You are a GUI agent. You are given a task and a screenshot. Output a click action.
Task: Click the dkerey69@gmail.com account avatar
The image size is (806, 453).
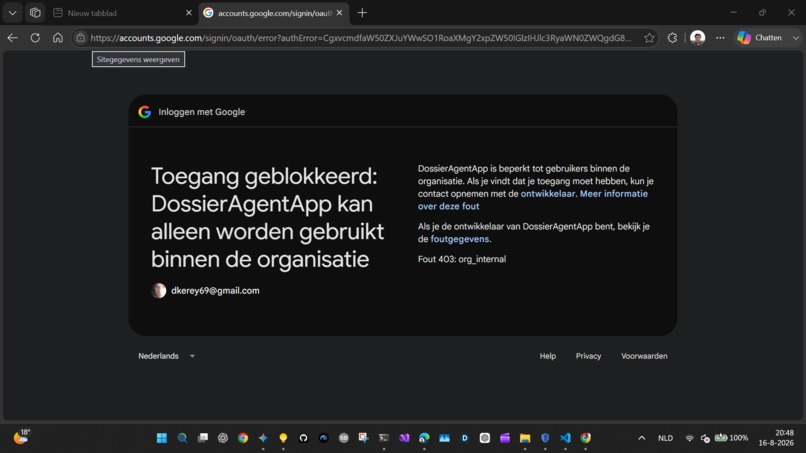(158, 291)
